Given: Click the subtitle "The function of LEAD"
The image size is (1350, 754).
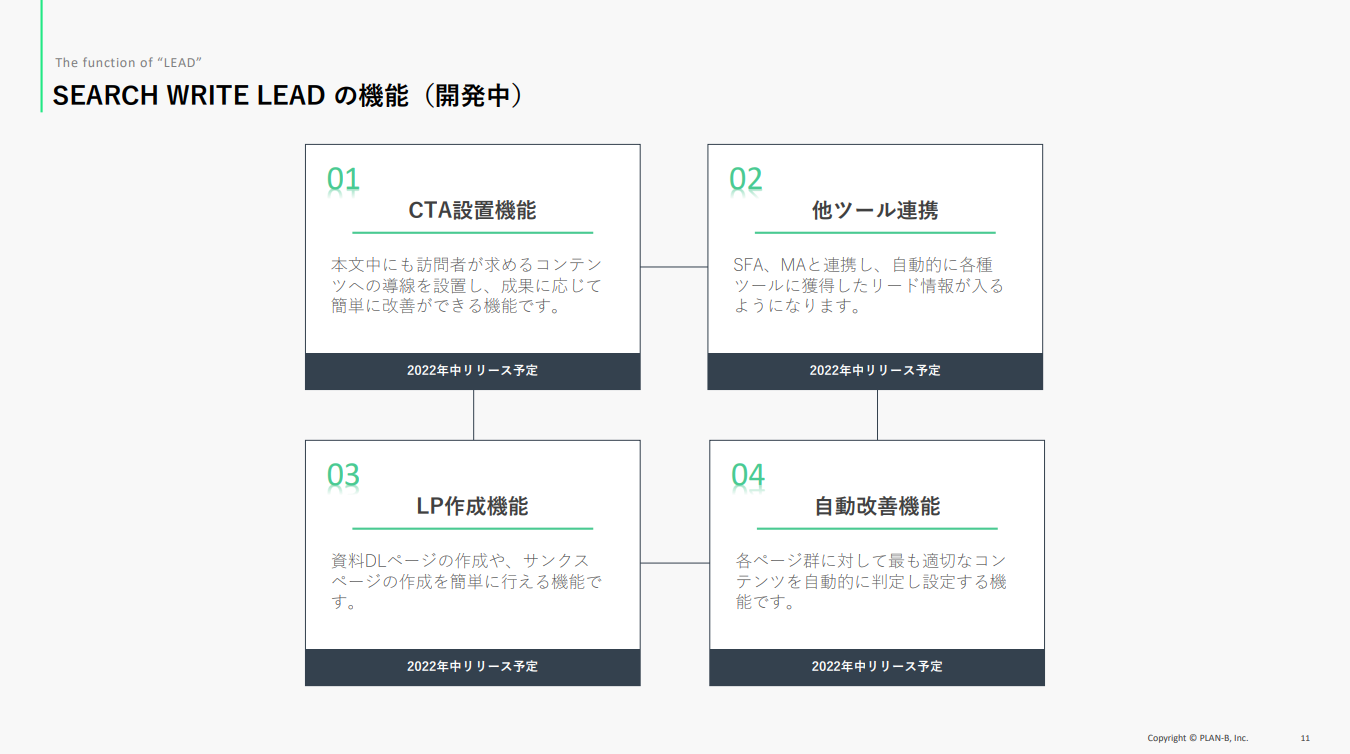Looking at the screenshot, I should (x=129, y=63).
